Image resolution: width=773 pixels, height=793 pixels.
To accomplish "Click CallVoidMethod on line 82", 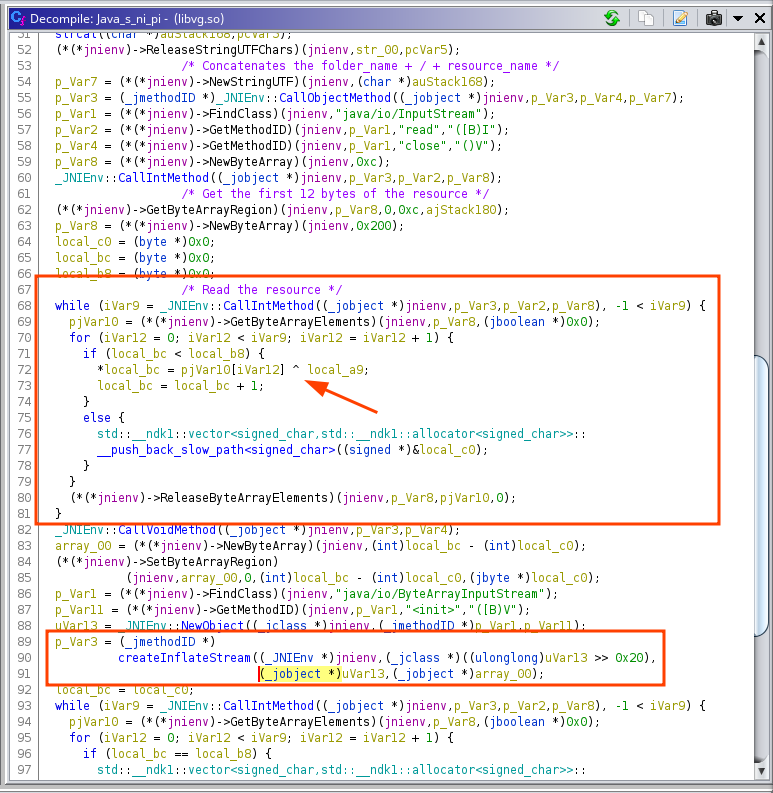I will 166,530.
